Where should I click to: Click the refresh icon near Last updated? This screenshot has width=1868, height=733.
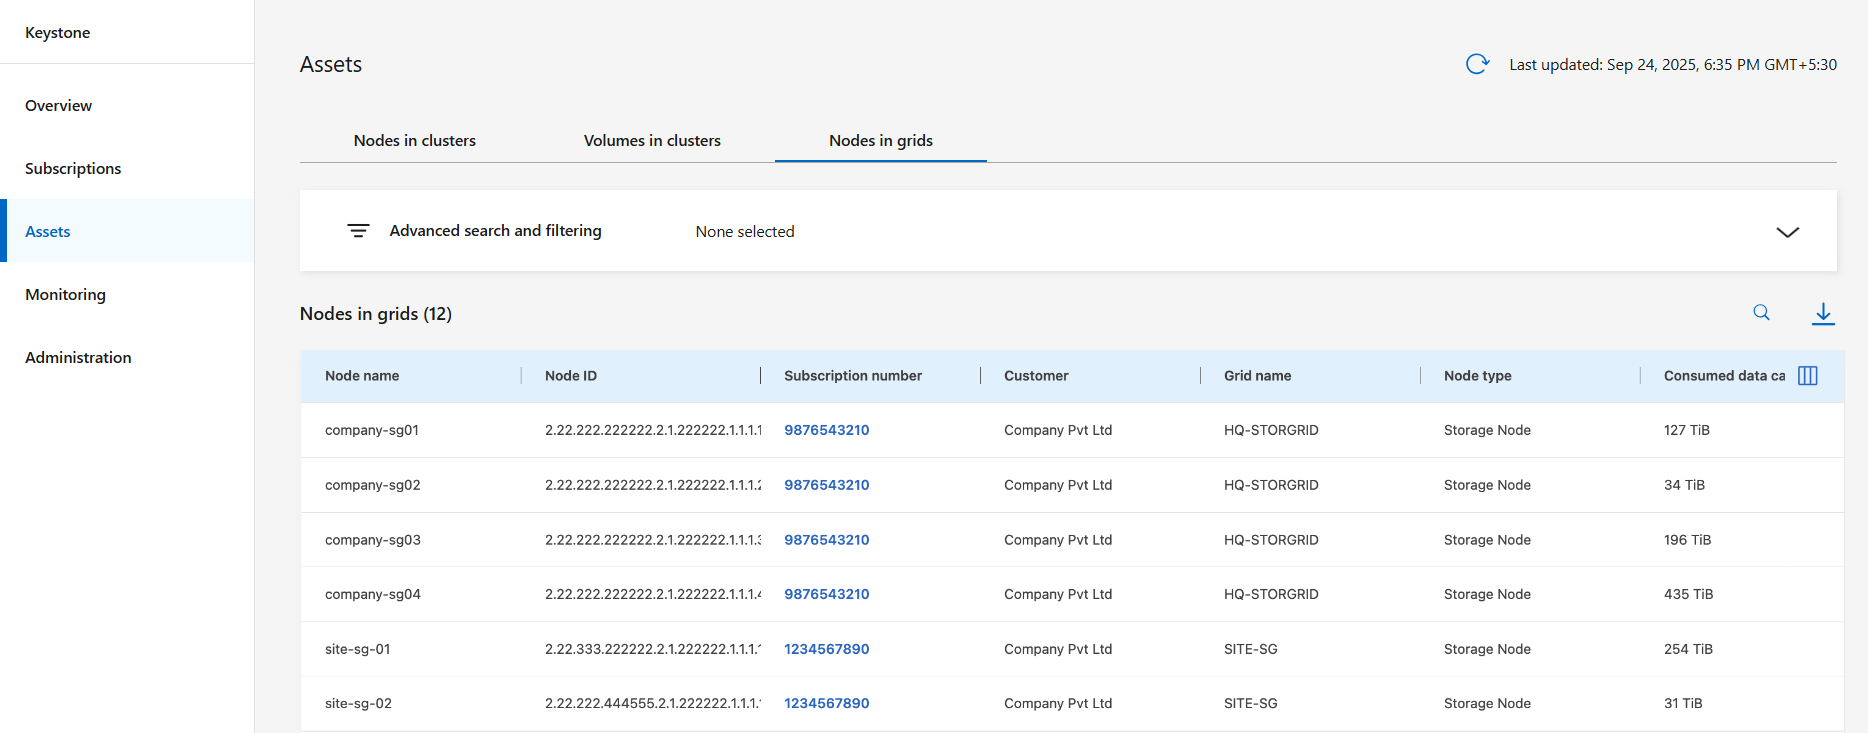(x=1477, y=64)
